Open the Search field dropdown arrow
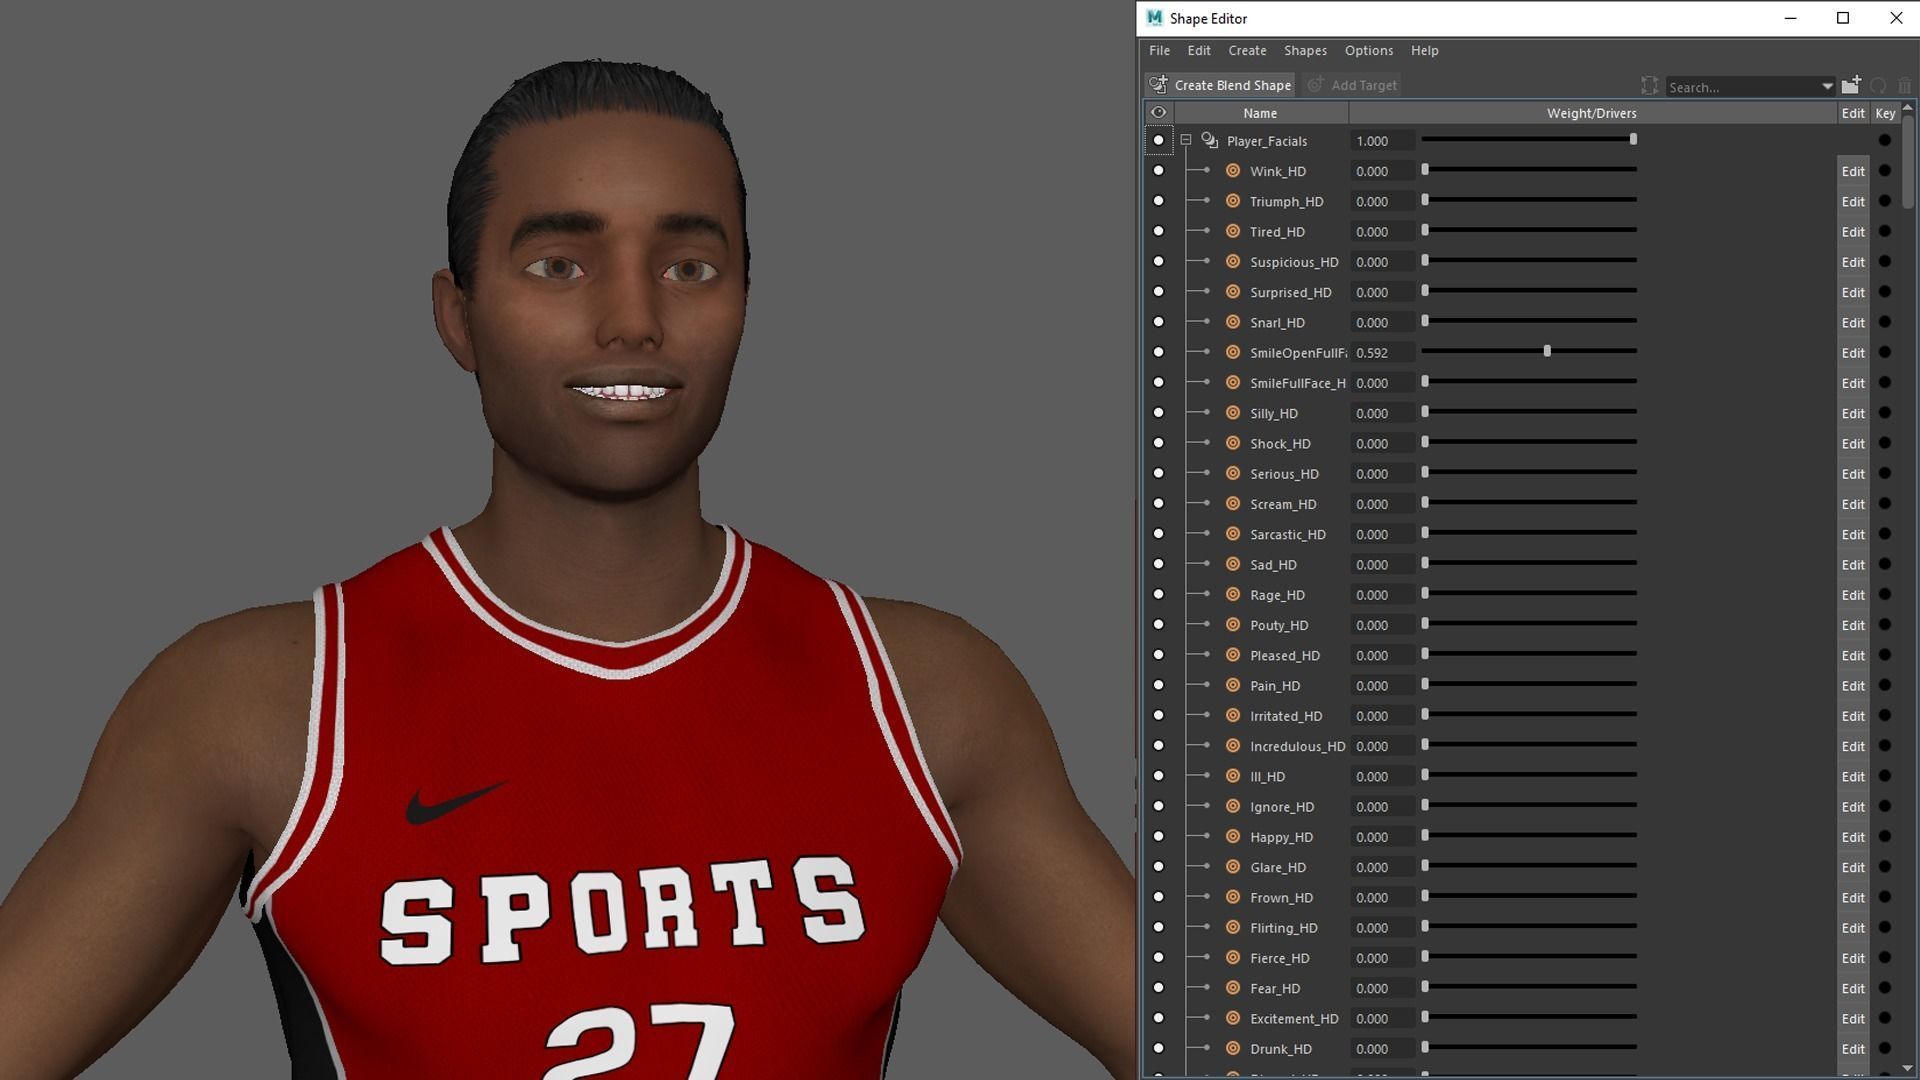The width and height of the screenshot is (1920, 1080). tap(1827, 87)
